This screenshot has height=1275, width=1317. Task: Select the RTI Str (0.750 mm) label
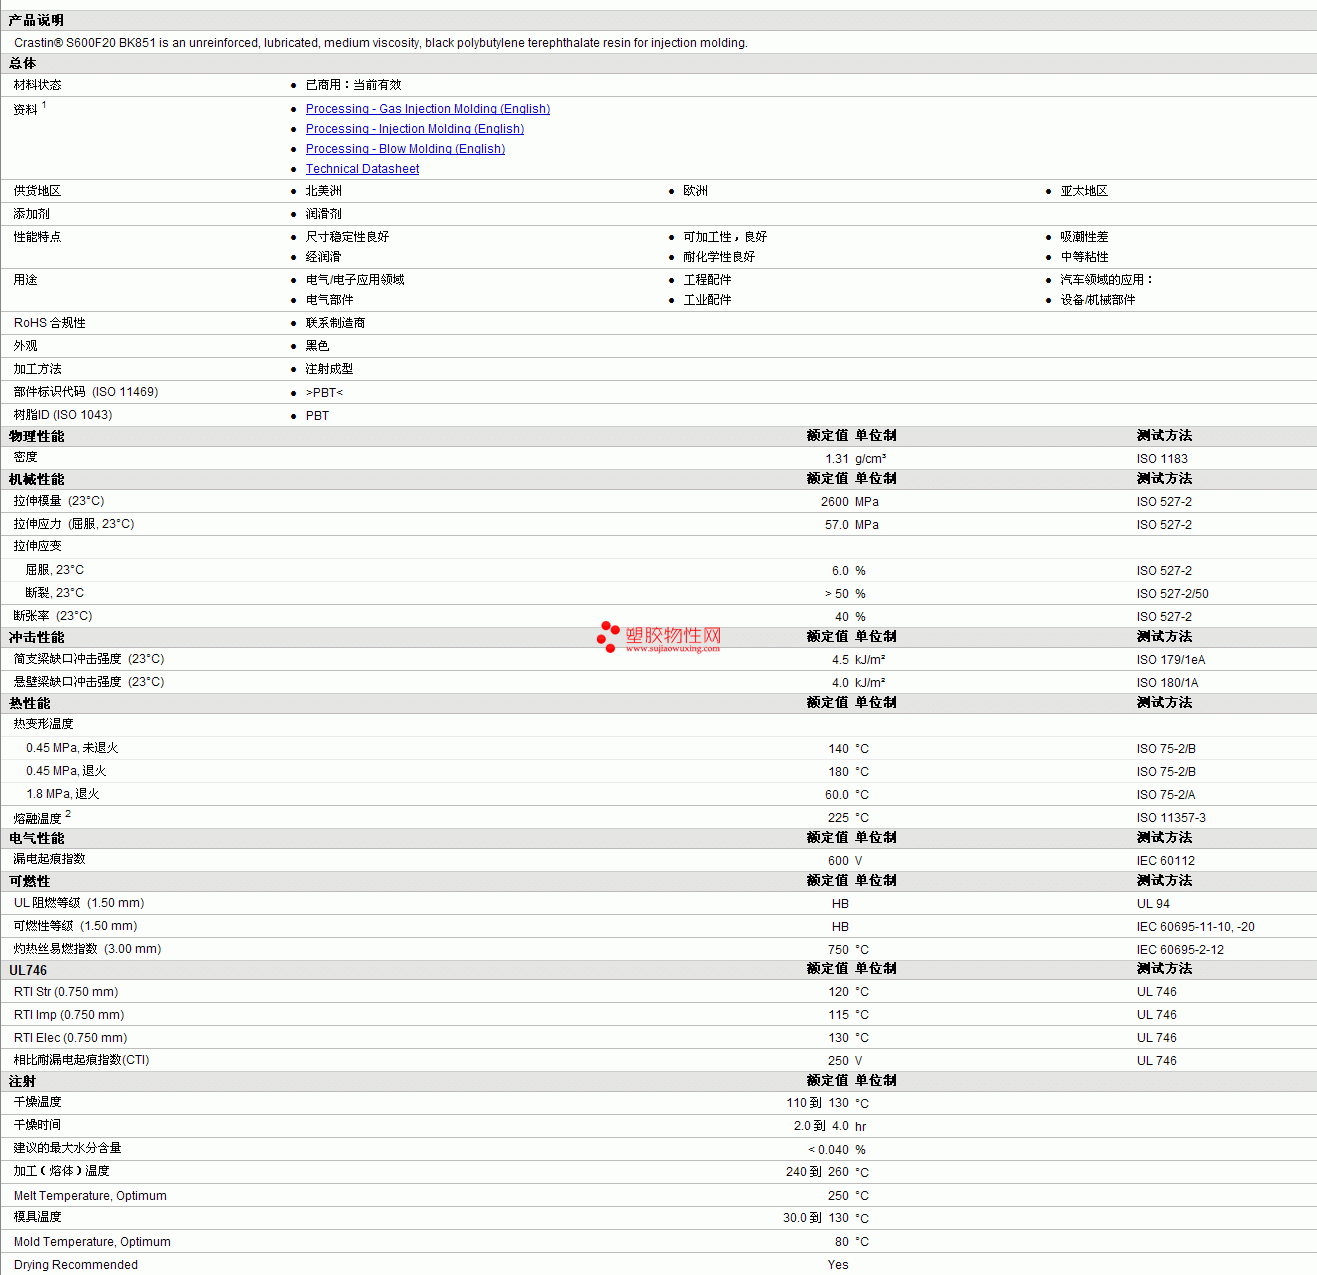pyautogui.click(x=66, y=992)
